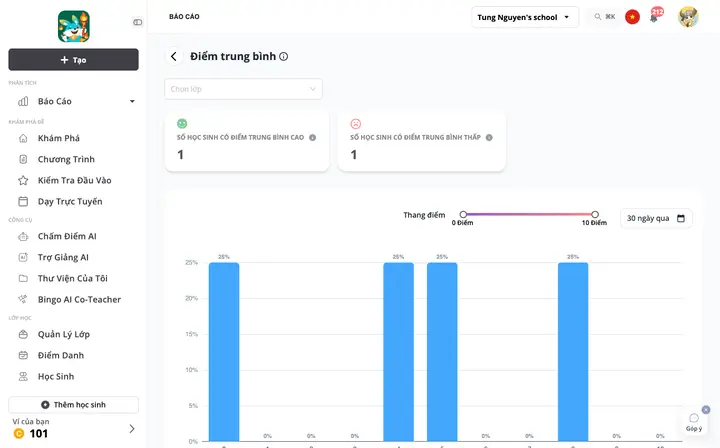Open Chọn lớp class dropdown
Image resolution: width=720 pixels, height=448 pixels.
(243, 89)
